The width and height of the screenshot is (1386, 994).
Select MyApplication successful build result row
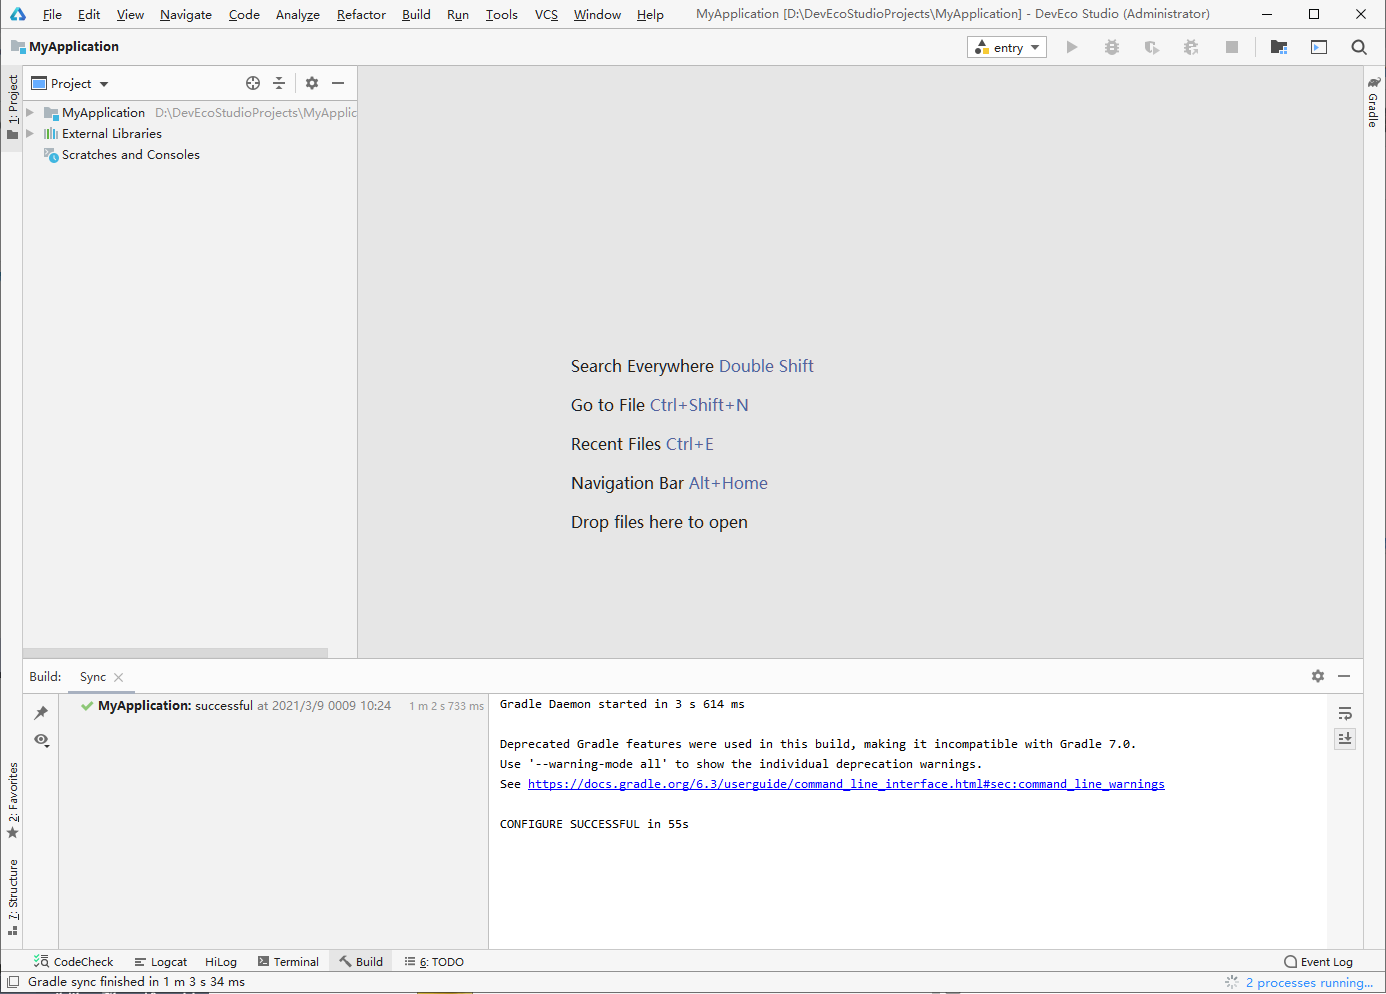[272, 706]
